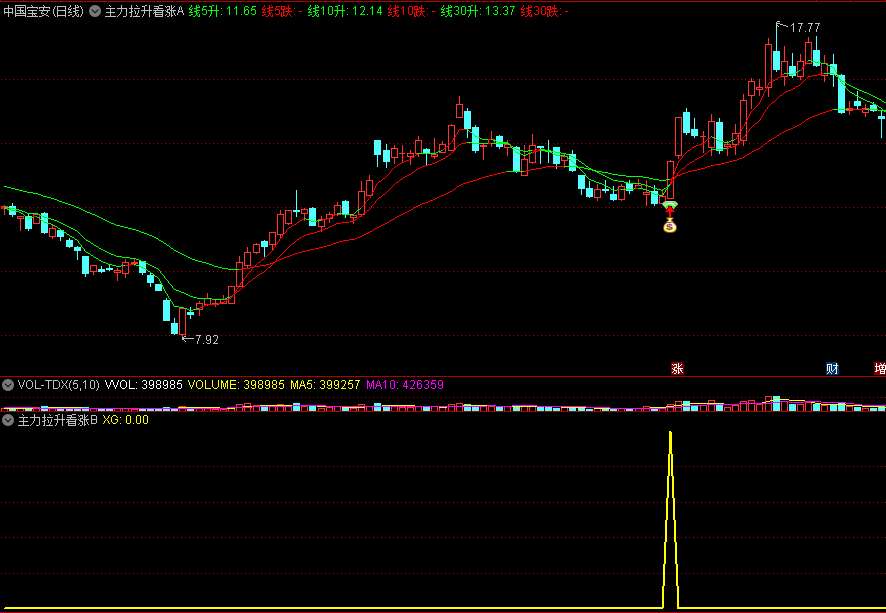This screenshot has height=613, width=886.
Task: Click the 主力拉升看涨A indicator name
Action: (x=145, y=11)
